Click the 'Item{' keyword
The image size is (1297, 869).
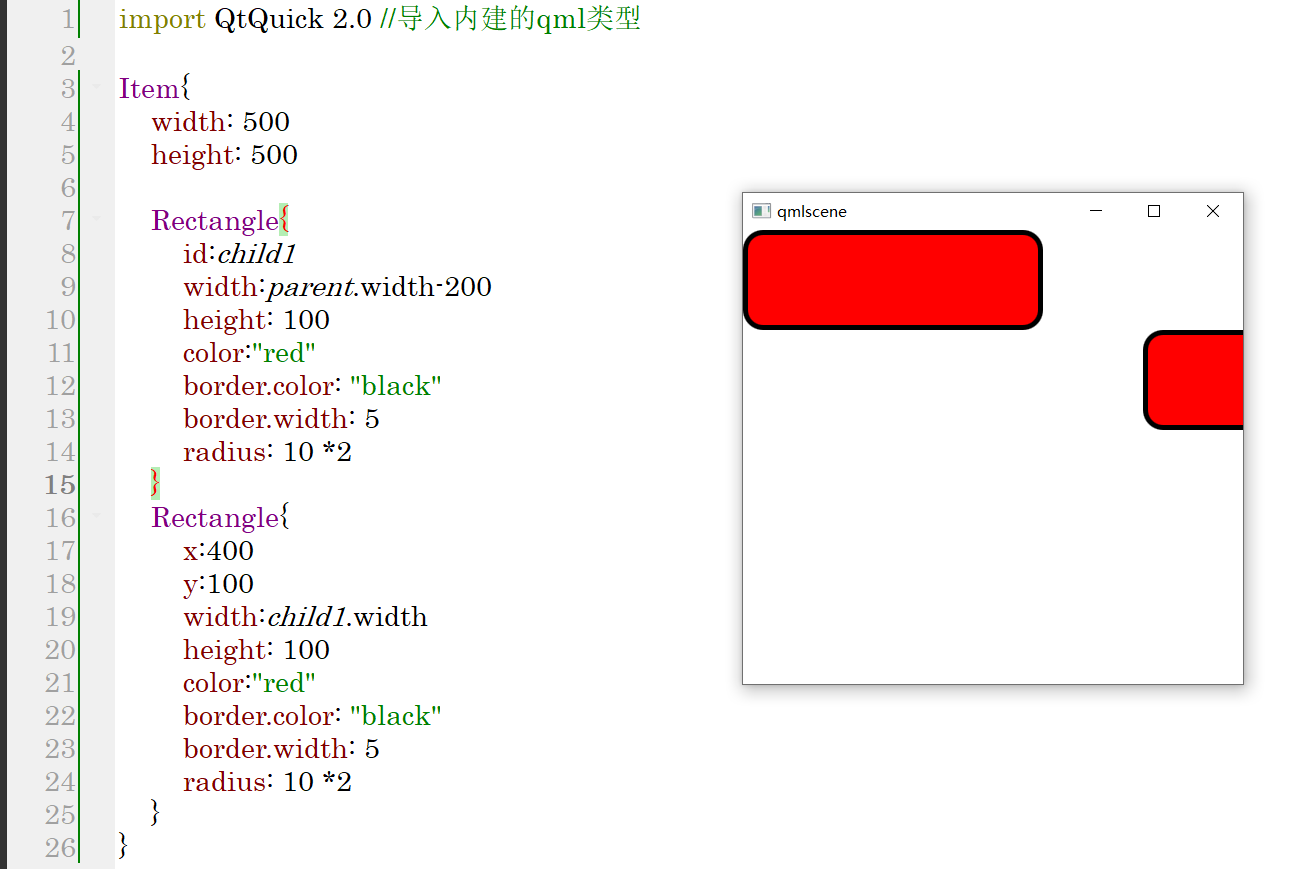[154, 88]
